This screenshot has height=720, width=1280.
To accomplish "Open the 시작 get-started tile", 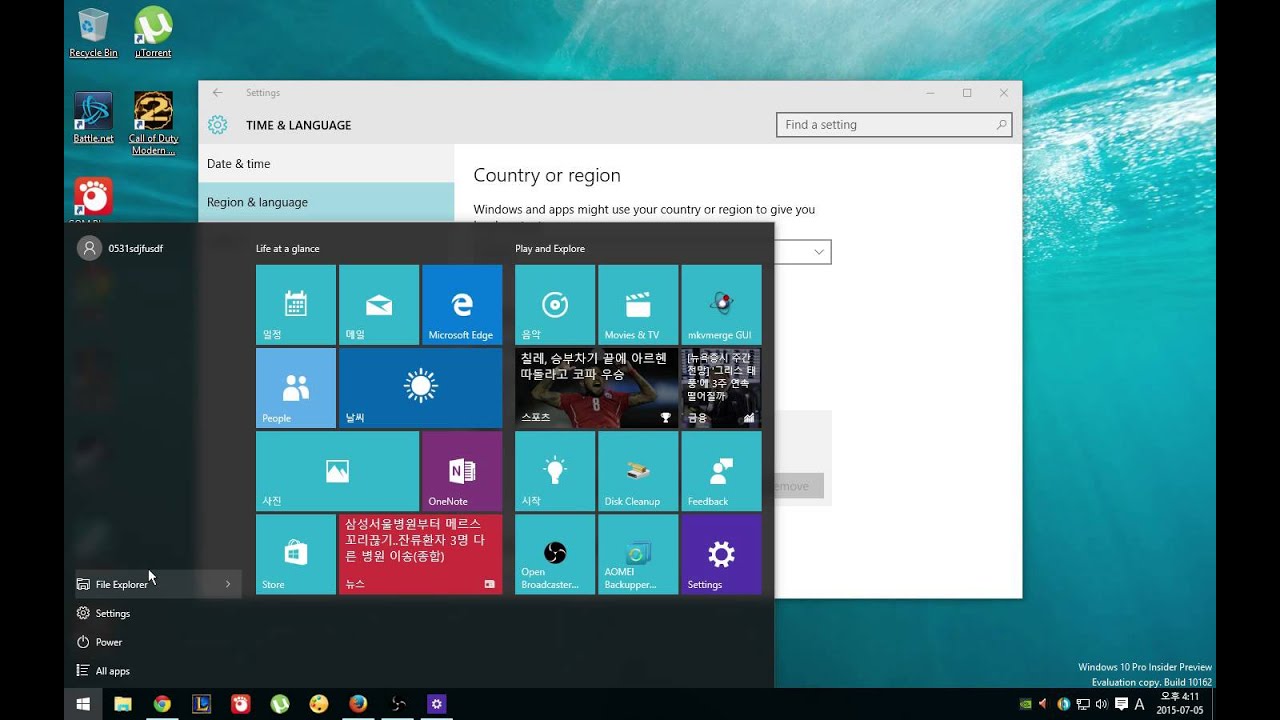I will click(555, 471).
